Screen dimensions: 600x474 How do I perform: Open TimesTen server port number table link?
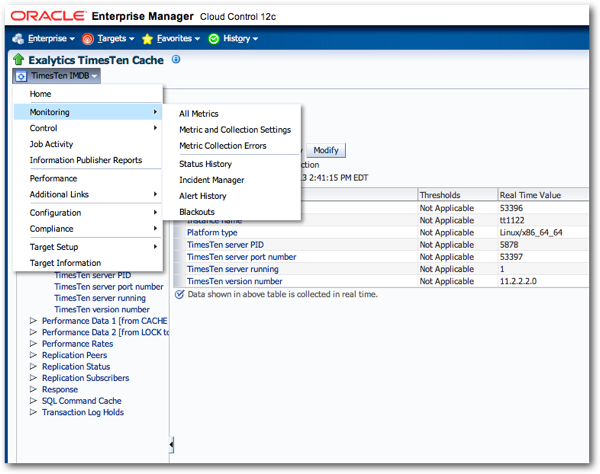coord(241,257)
